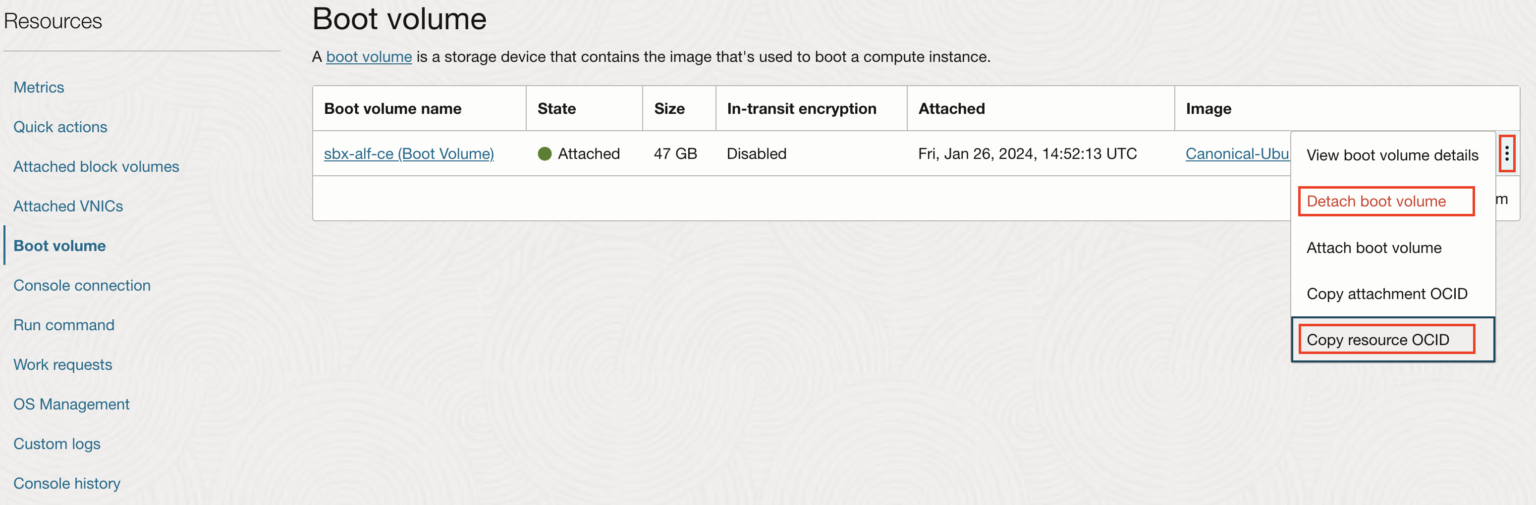Click the three-dot actions menu icon
1536x505 pixels.
pos(1507,154)
